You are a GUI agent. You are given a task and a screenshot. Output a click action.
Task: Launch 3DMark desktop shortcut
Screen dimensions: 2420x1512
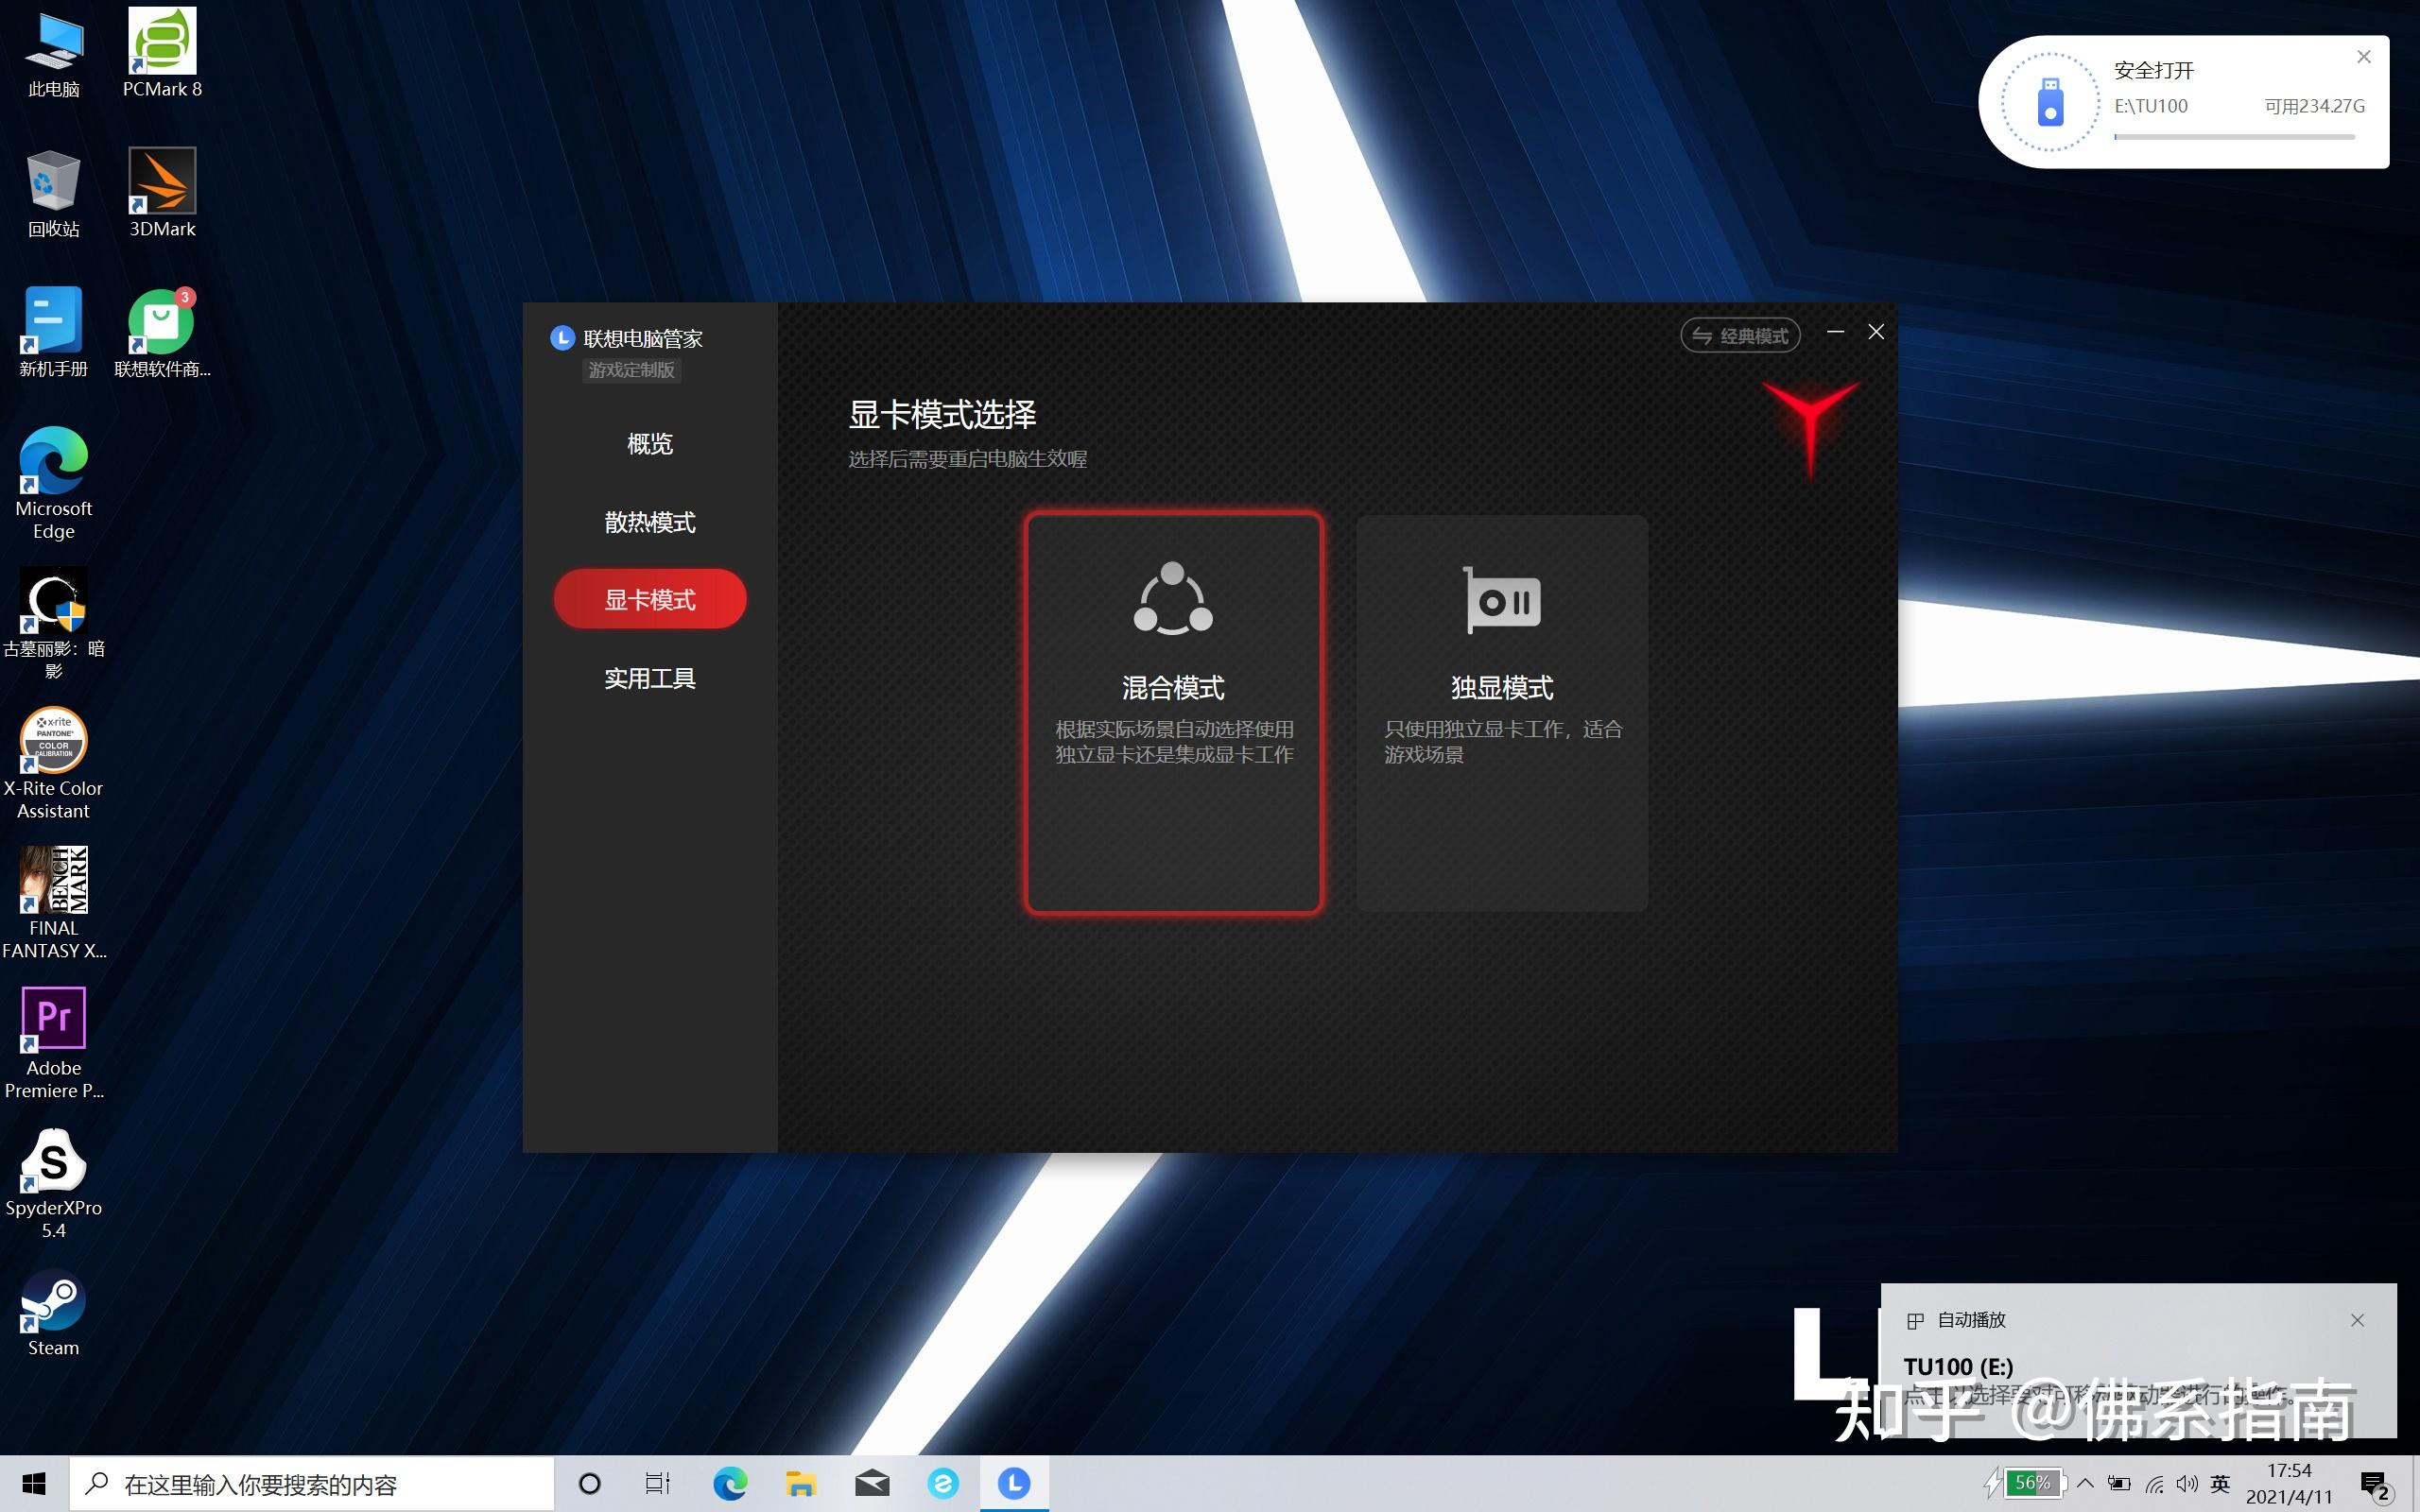click(162, 195)
